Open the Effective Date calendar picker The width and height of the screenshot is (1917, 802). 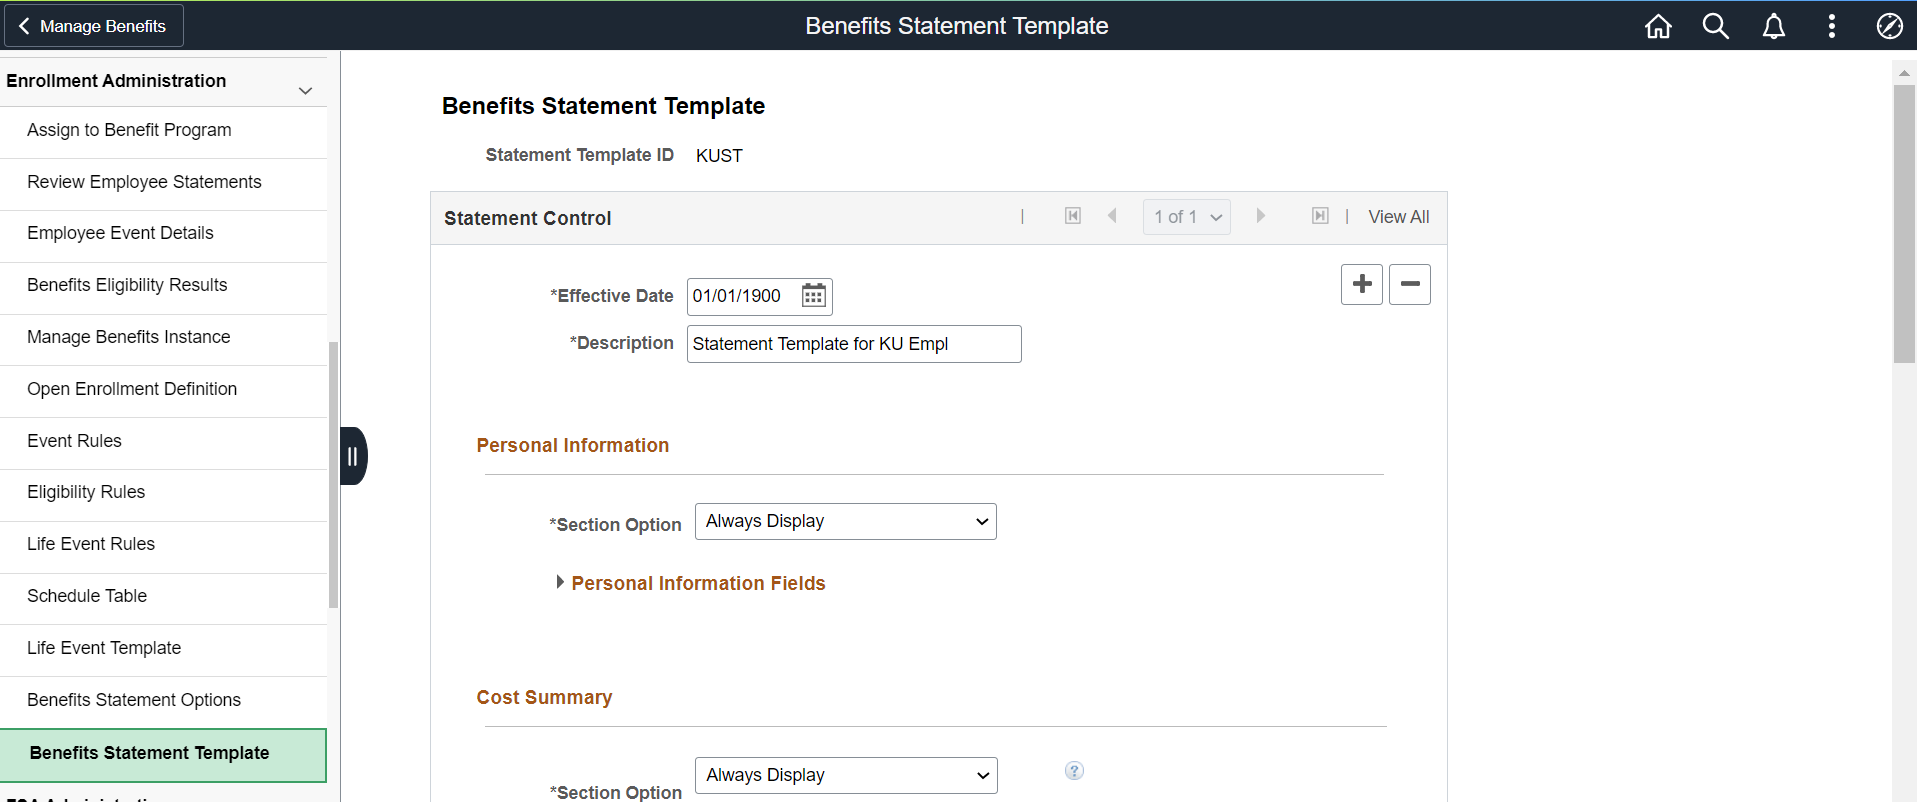pyautogui.click(x=814, y=296)
